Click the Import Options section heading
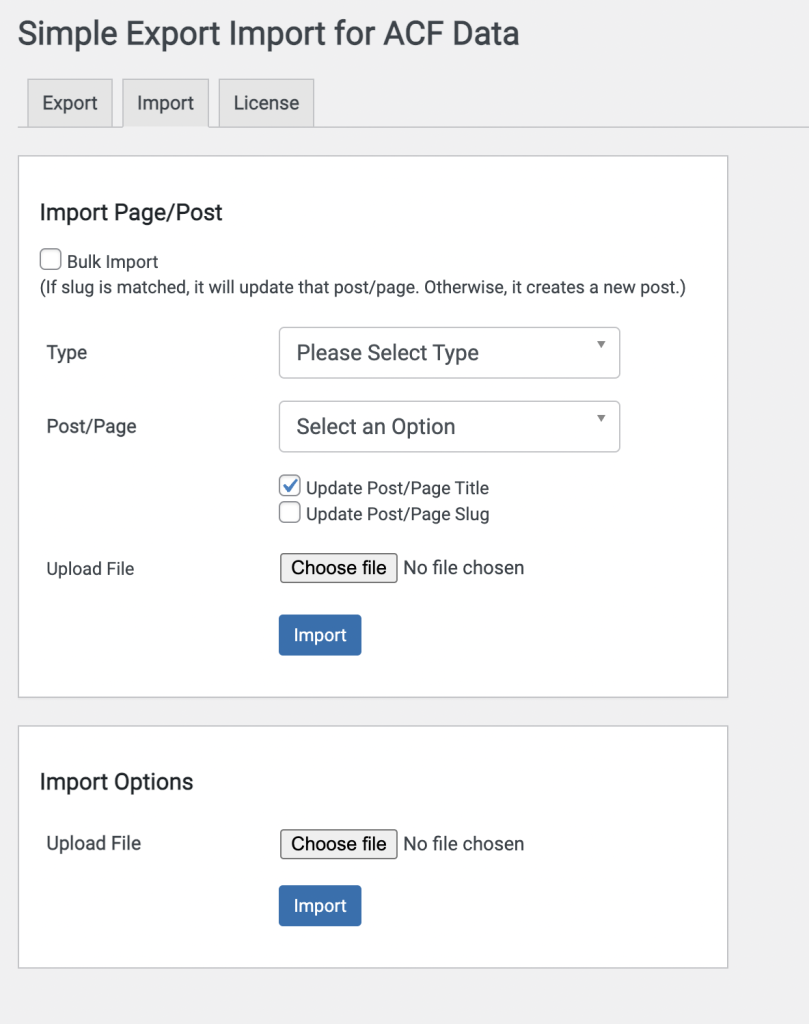This screenshot has height=1024, width=809. (115, 782)
